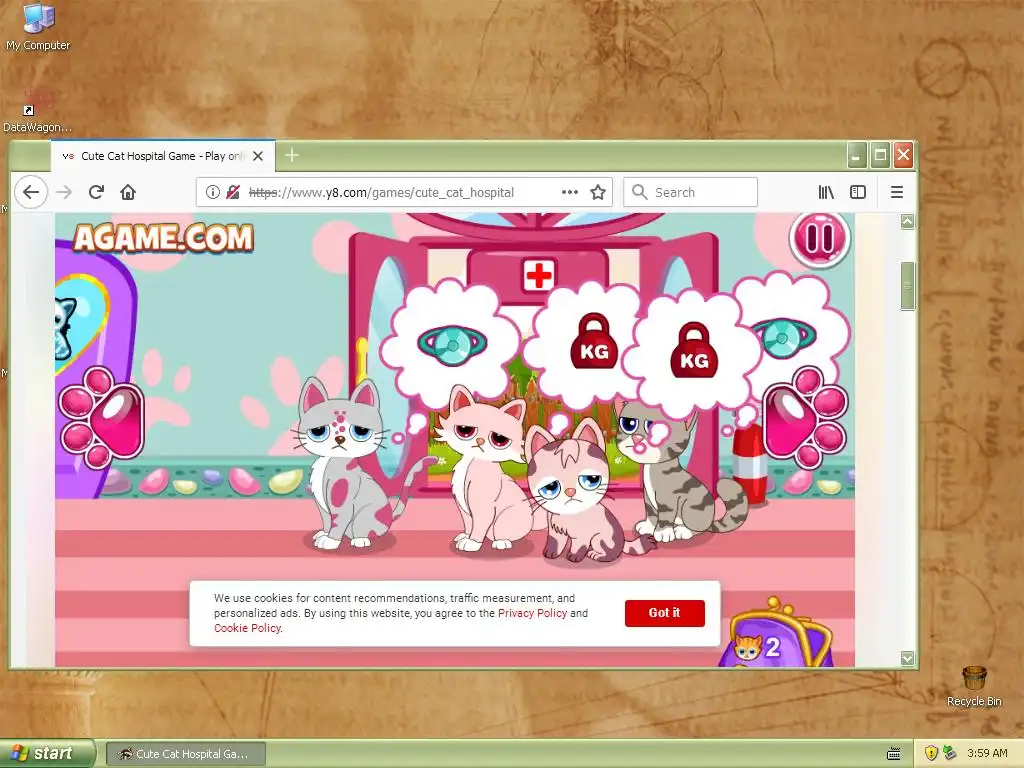
Task: Click the red cross hospital sign
Action: [x=539, y=275]
